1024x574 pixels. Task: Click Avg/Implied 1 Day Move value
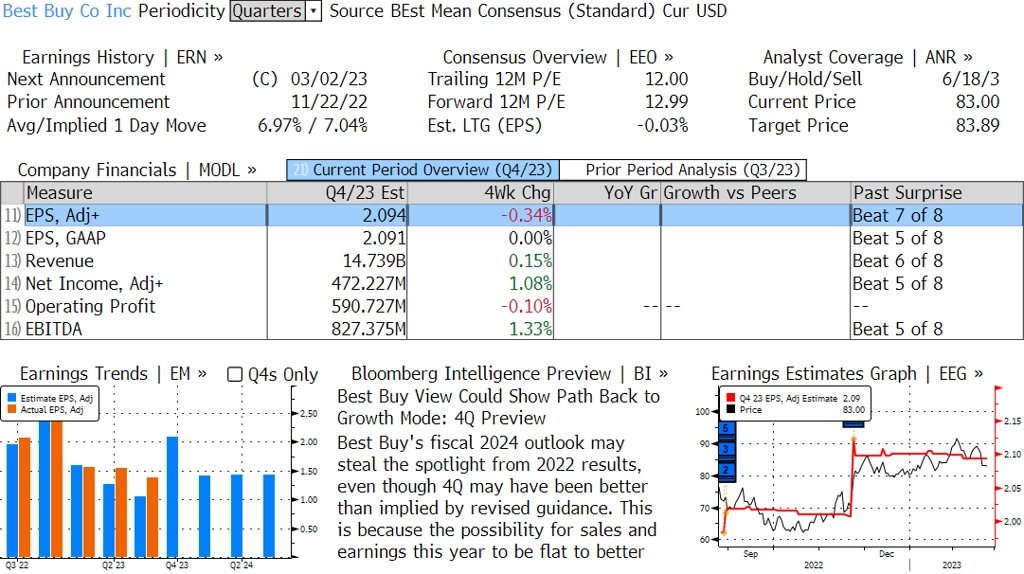[x=313, y=125]
